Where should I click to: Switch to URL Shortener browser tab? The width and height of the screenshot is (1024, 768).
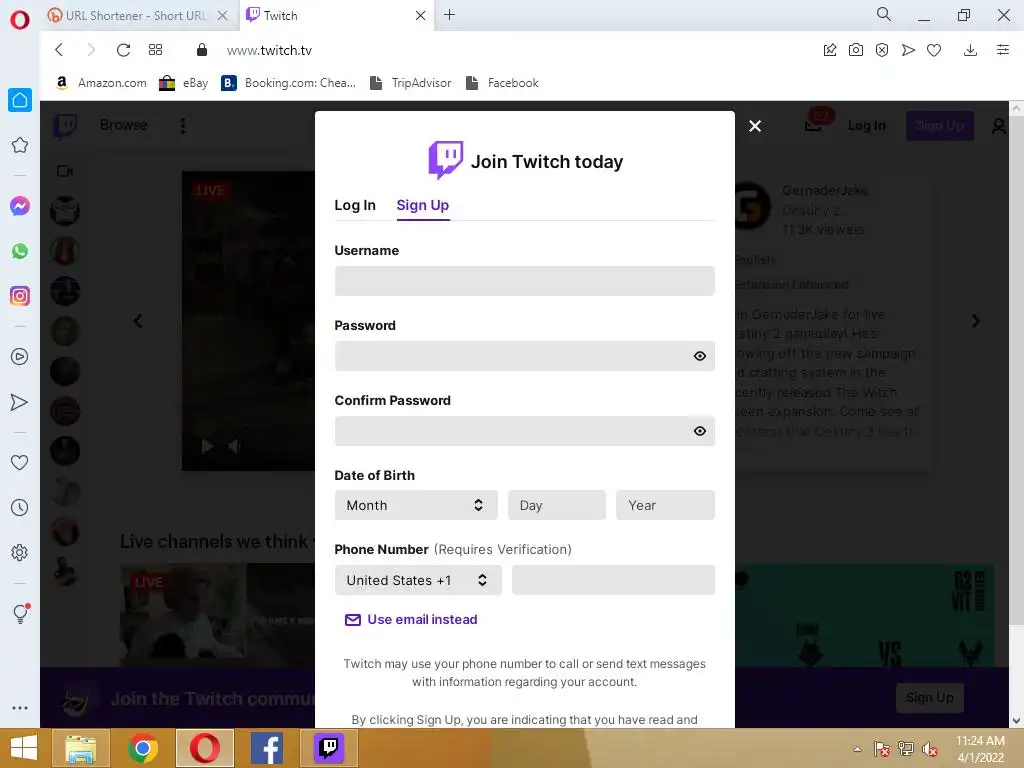pos(136,16)
